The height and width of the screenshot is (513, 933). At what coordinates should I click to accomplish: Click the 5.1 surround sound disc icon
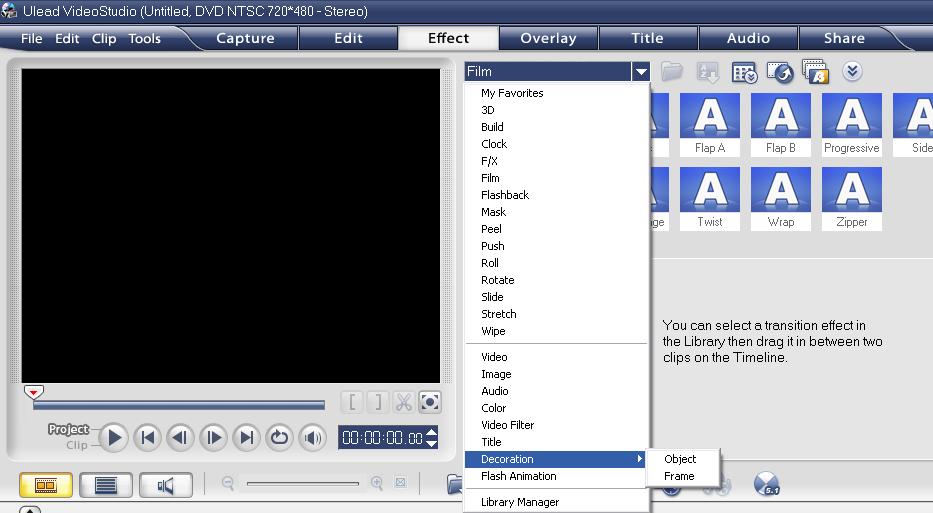(x=766, y=483)
